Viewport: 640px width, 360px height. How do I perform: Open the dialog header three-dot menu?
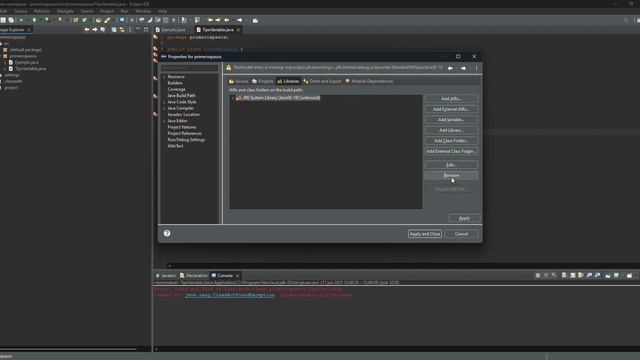pyautogui.click(x=476, y=68)
